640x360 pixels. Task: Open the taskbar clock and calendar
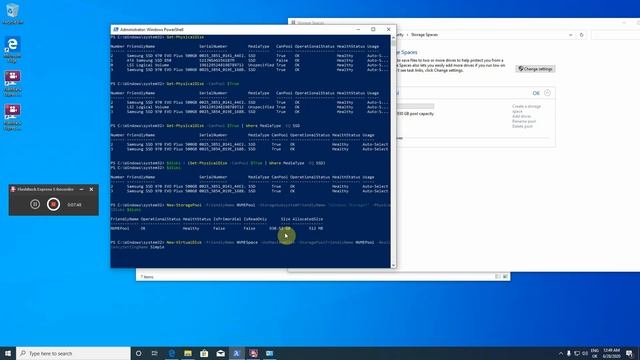(611, 353)
